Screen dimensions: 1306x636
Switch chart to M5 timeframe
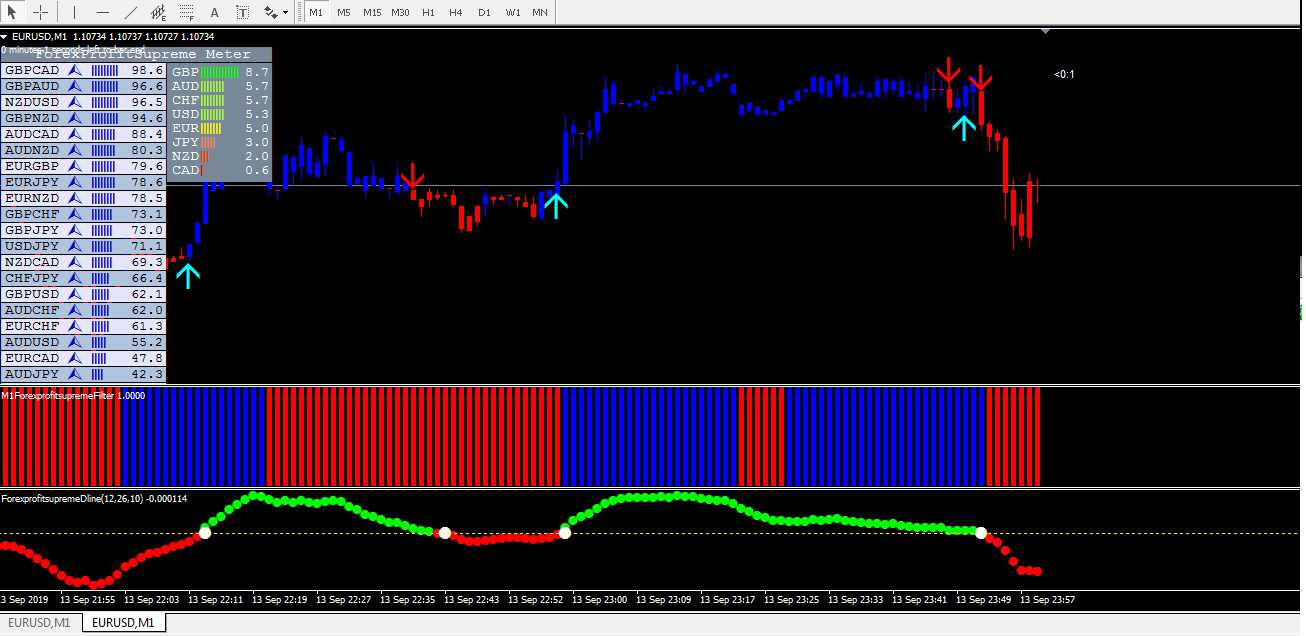pos(344,12)
